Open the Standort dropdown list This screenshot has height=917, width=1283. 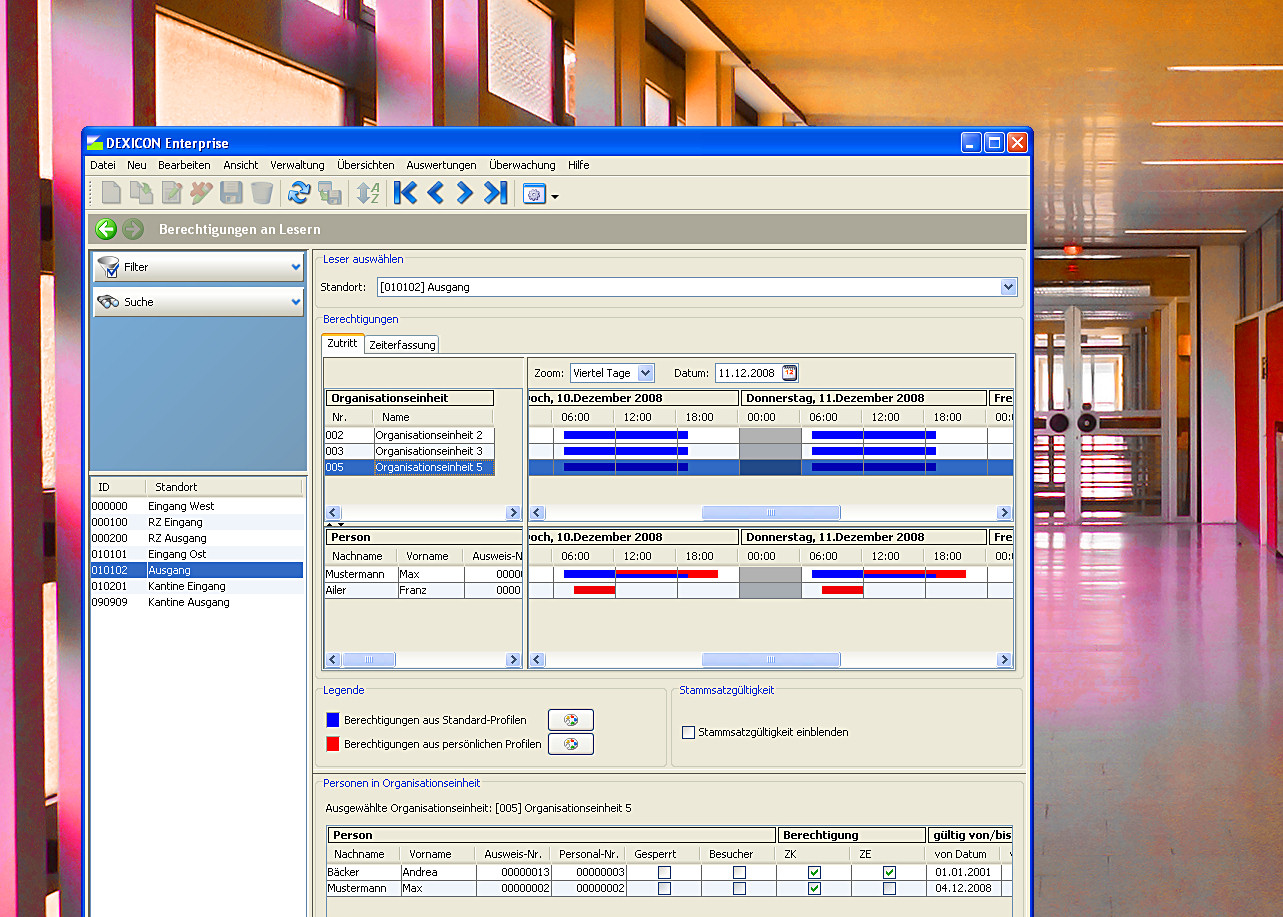coord(1007,287)
